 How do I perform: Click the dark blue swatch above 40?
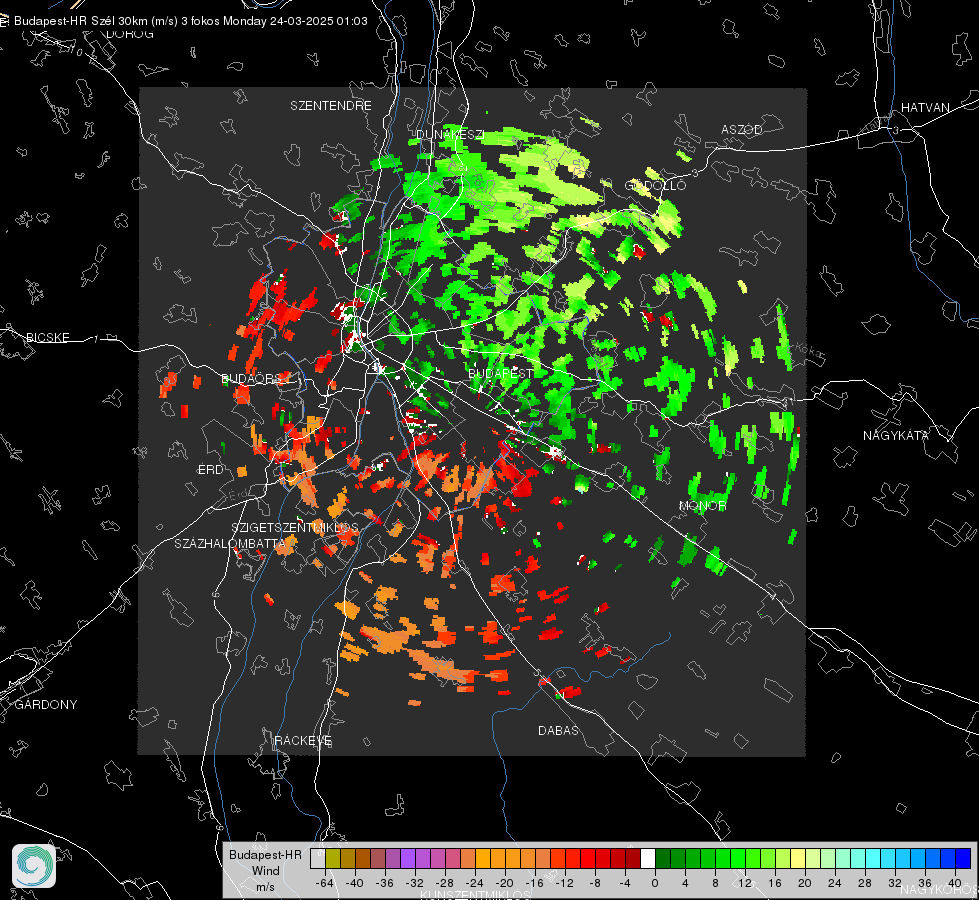(963, 858)
